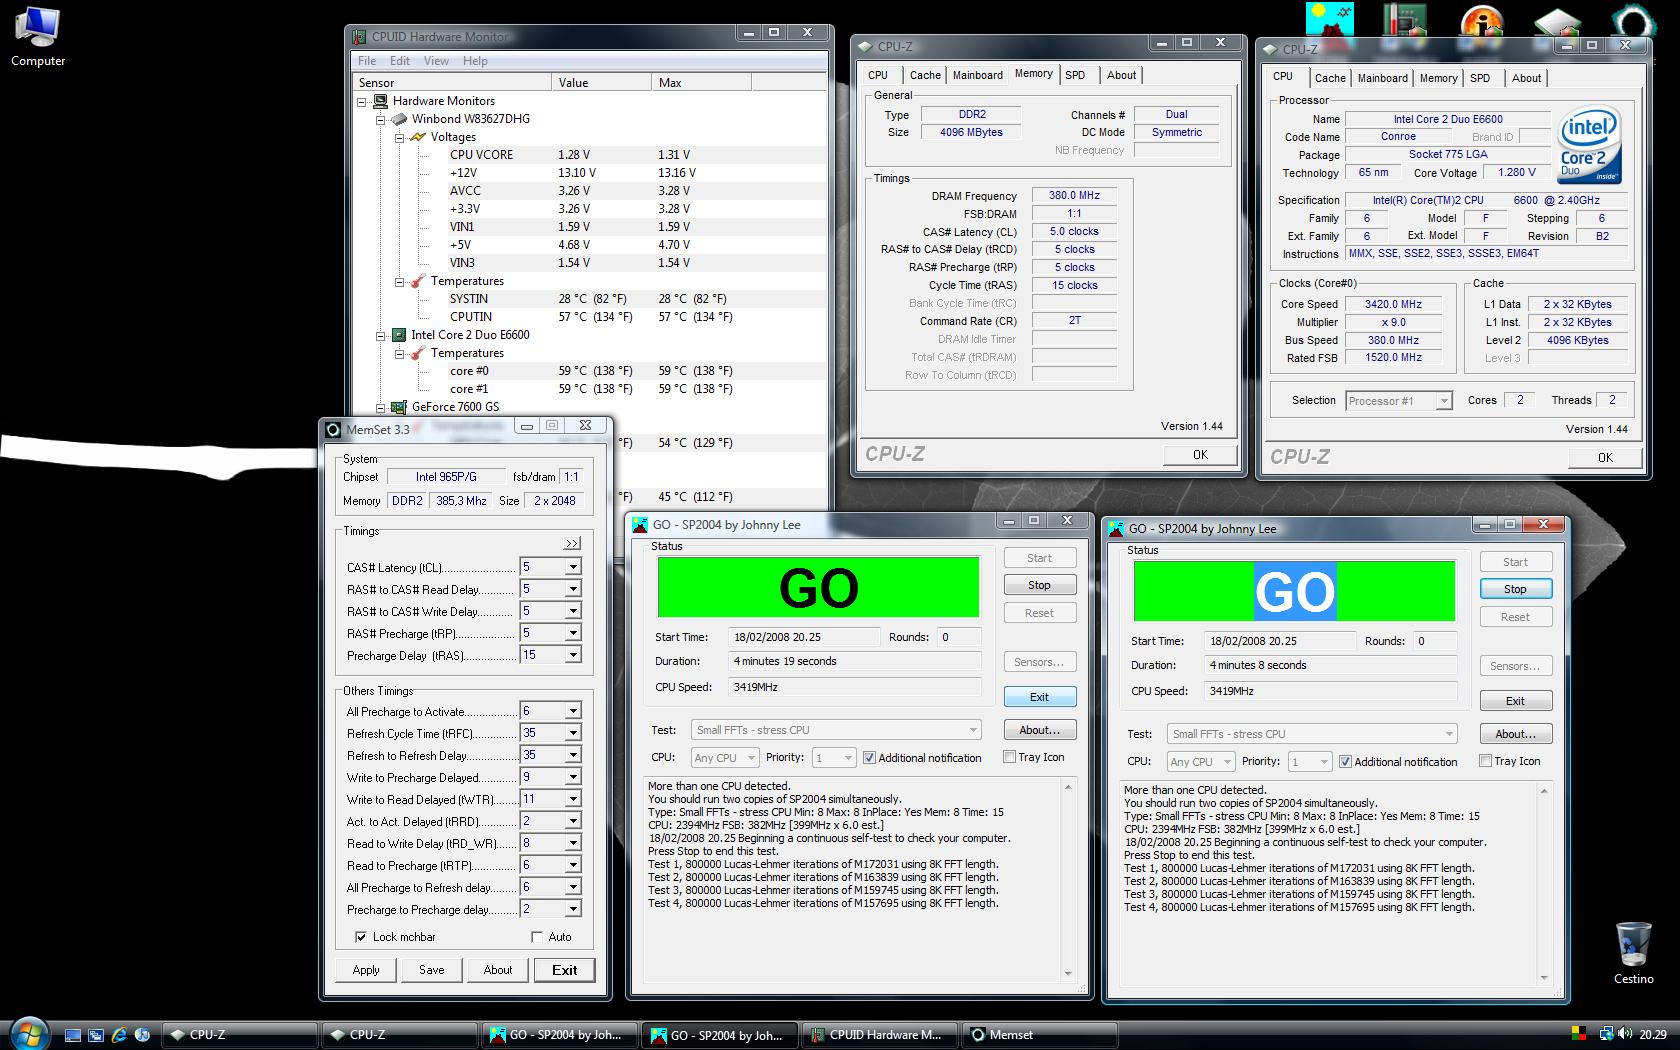Click the green GO status panel, left window
Viewport: 1680px width, 1050px height.
818,588
